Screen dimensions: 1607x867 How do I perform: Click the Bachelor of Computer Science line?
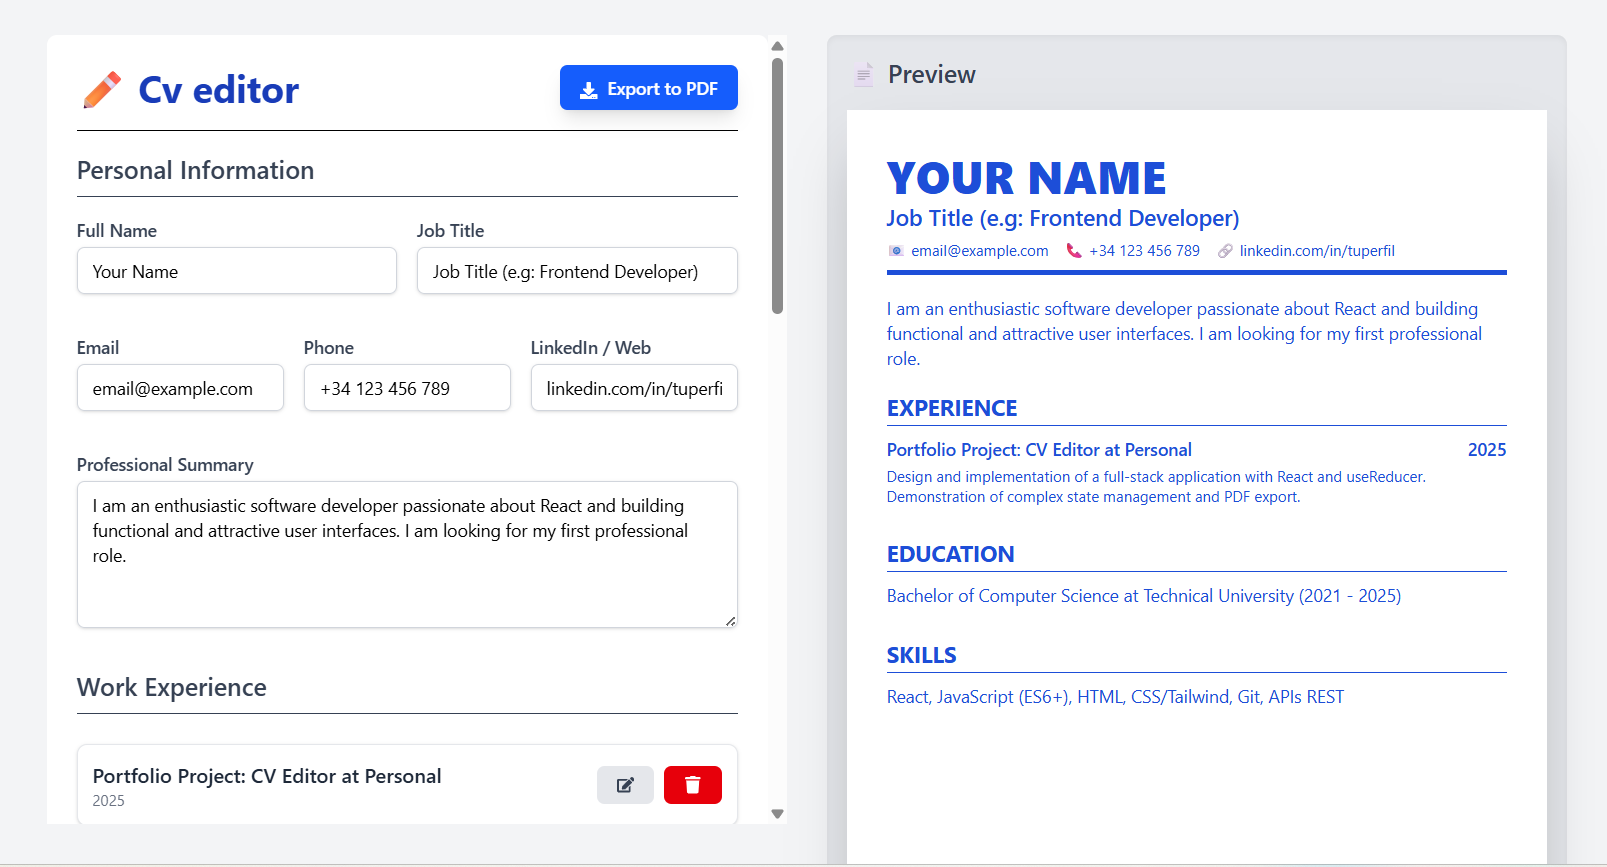coord(1144,596)
